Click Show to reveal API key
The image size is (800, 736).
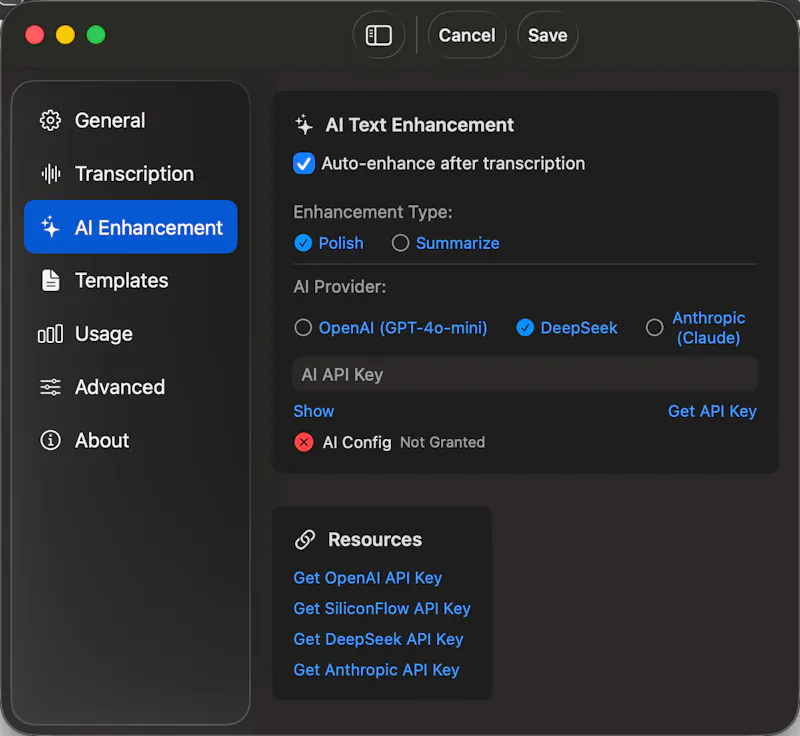coord(314,411)
